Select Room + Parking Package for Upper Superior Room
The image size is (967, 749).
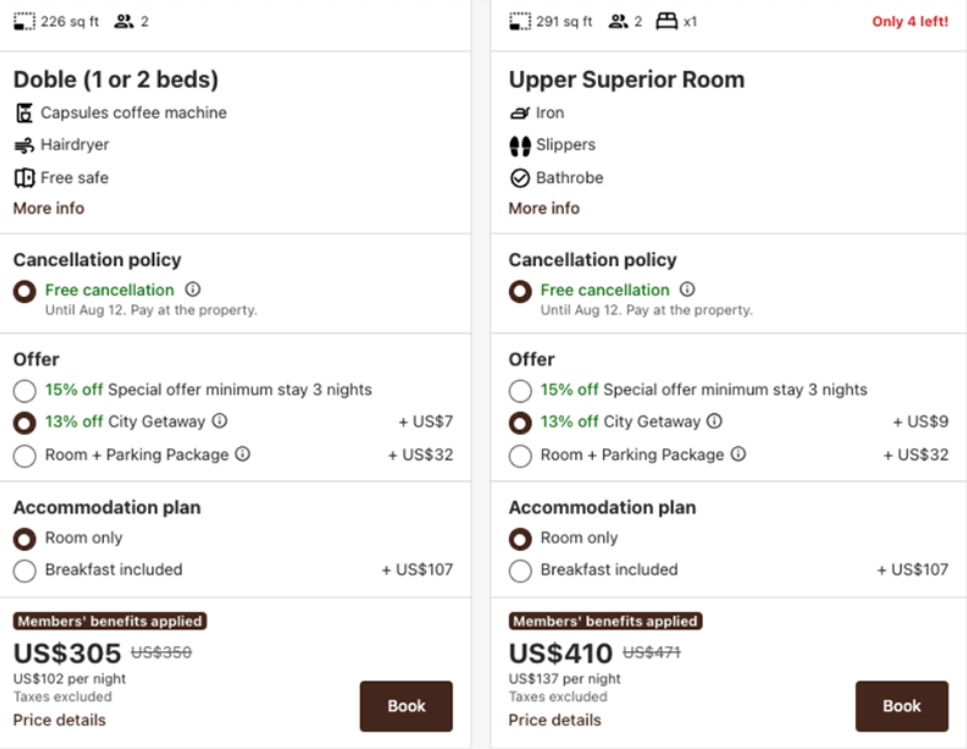pyautogui.click(x=520, y=456)
